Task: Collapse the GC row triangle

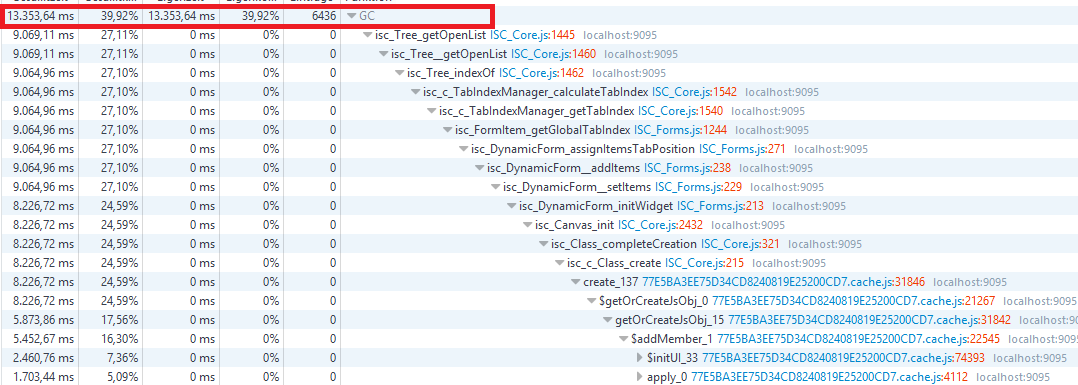Action: [352, 16]
